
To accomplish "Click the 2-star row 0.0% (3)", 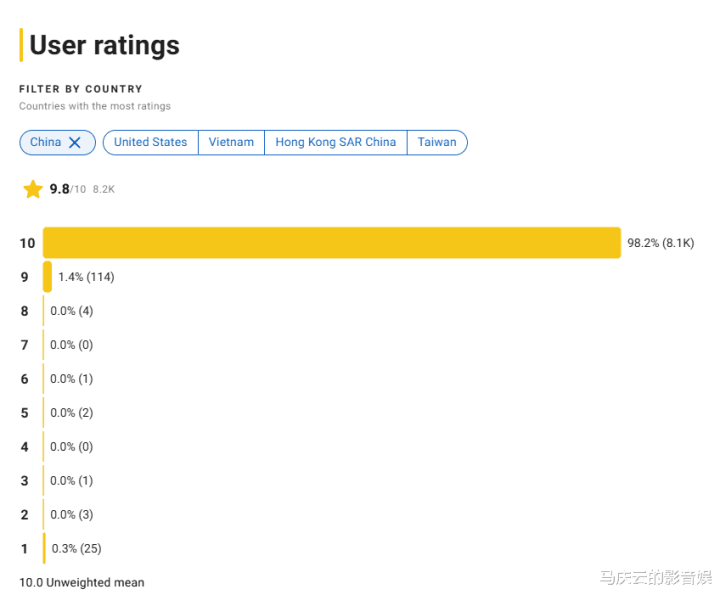I will point(72,515).
